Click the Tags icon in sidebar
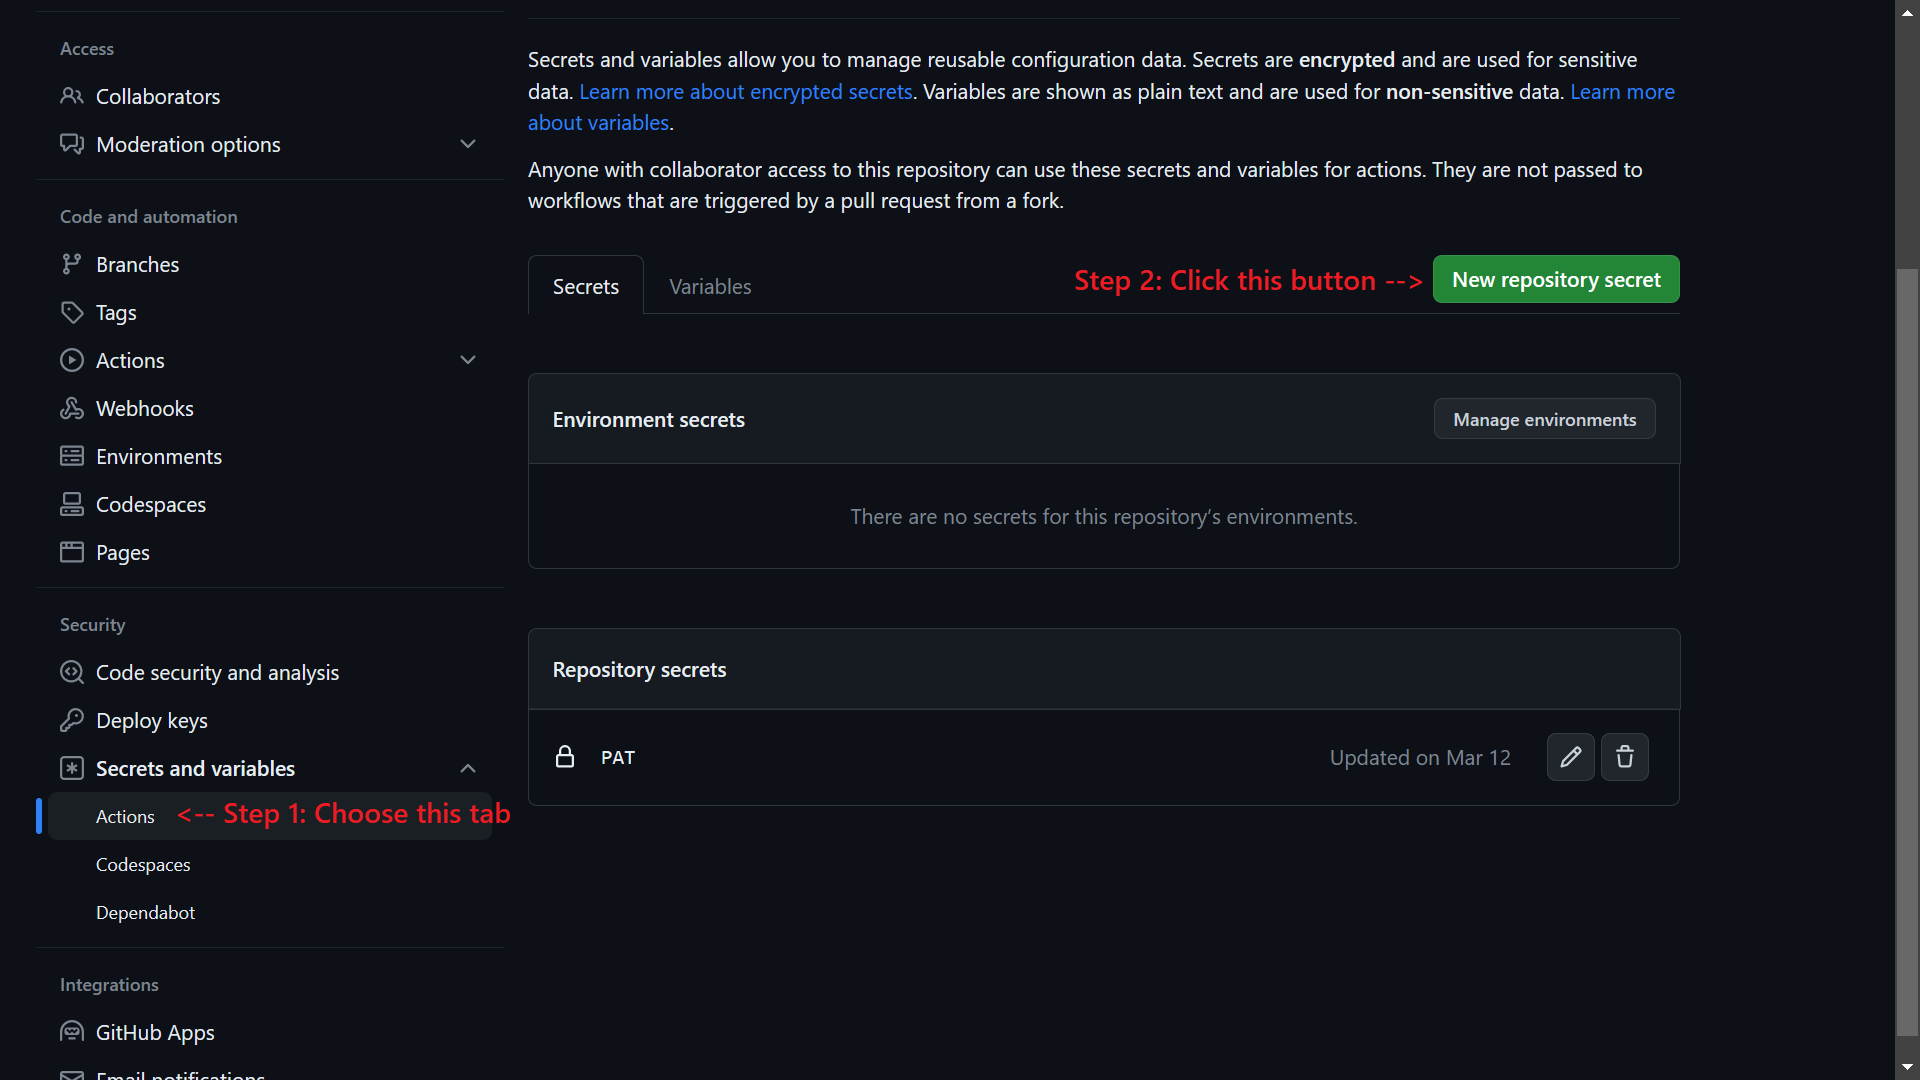 [72, 312]
